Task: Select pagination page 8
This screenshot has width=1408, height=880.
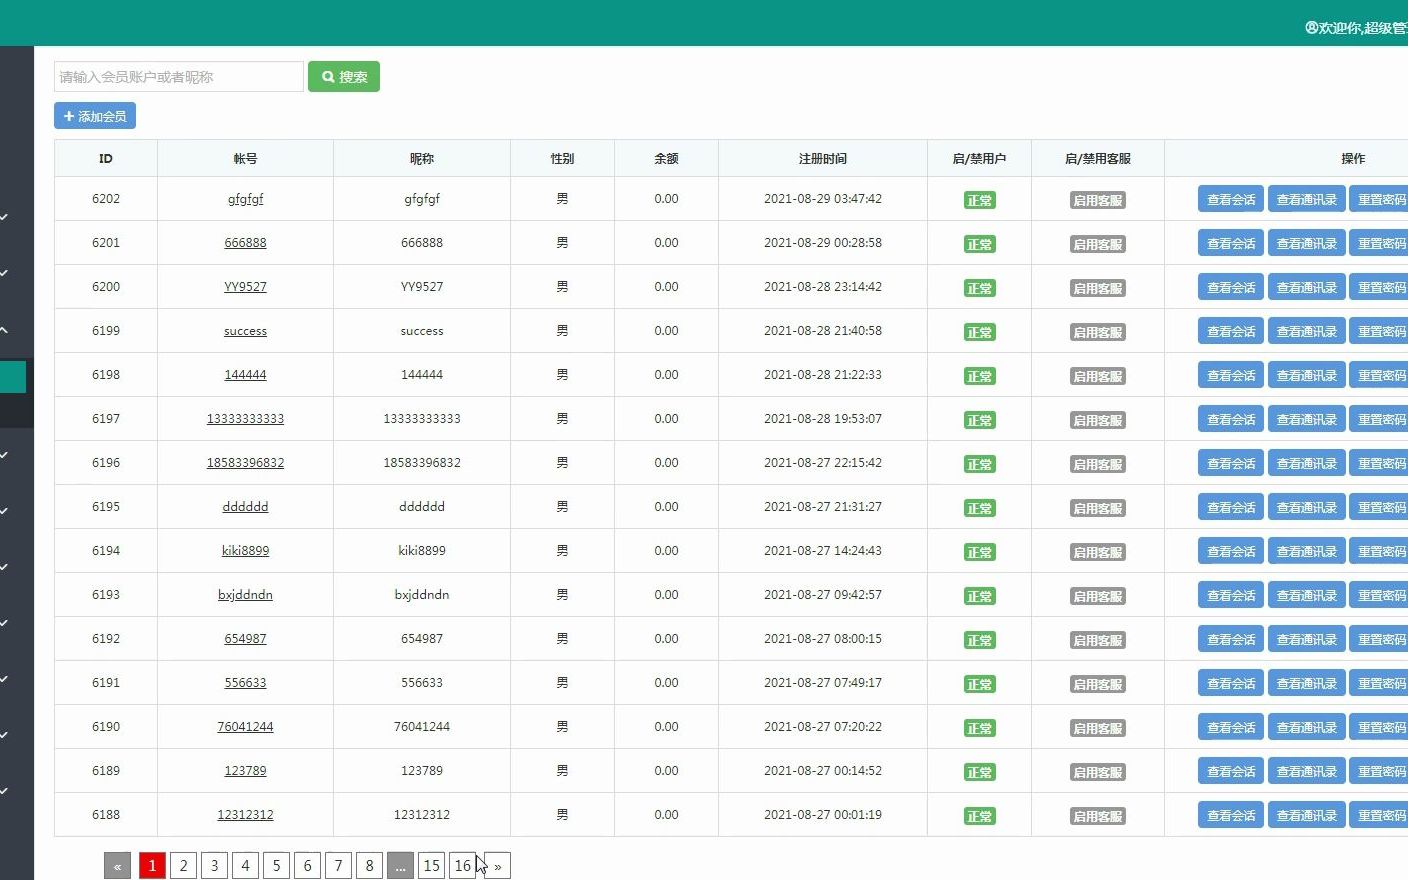Action: pyautogui.click(x=369, y=866)
